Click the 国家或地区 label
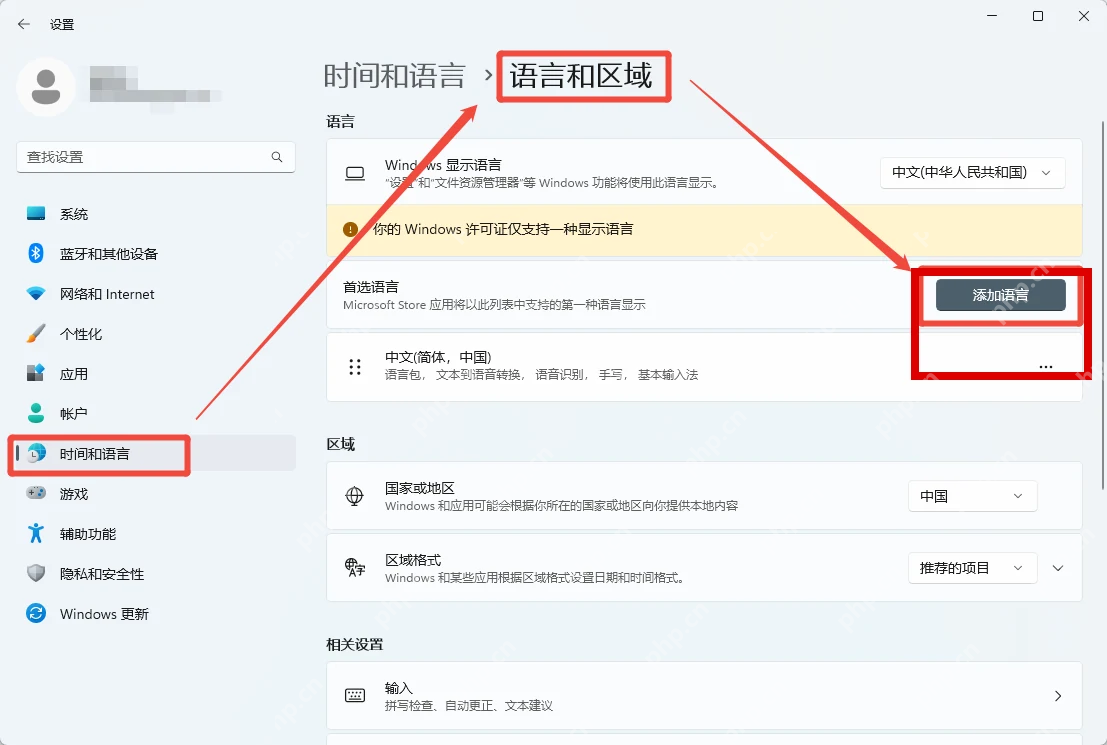1107x745 pixels. (419, 488)
